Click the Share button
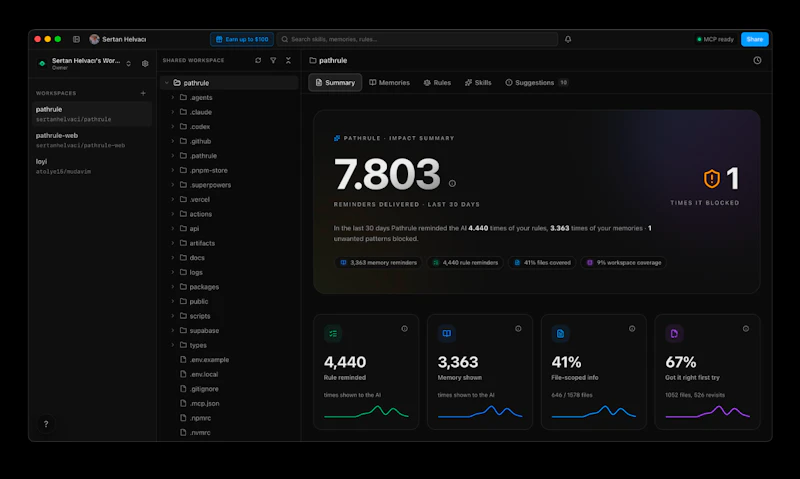Screen dimensions: 800x479 755,39
